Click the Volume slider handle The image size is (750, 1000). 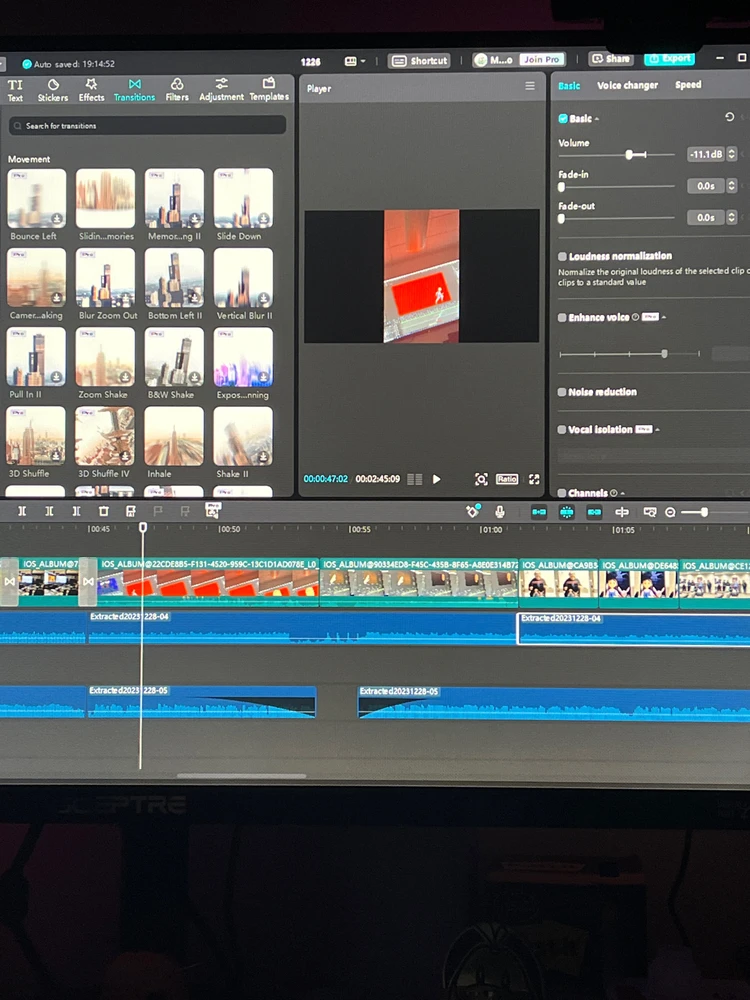pyautogui.click(x=629, y=155)
